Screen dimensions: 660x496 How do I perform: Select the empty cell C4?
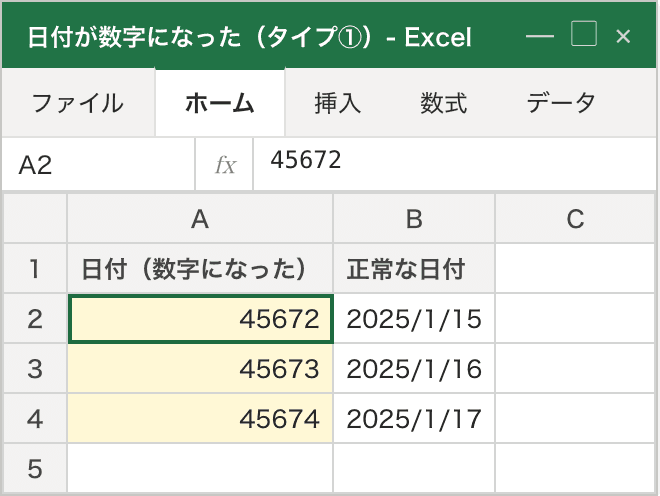(x=576, y=418)
